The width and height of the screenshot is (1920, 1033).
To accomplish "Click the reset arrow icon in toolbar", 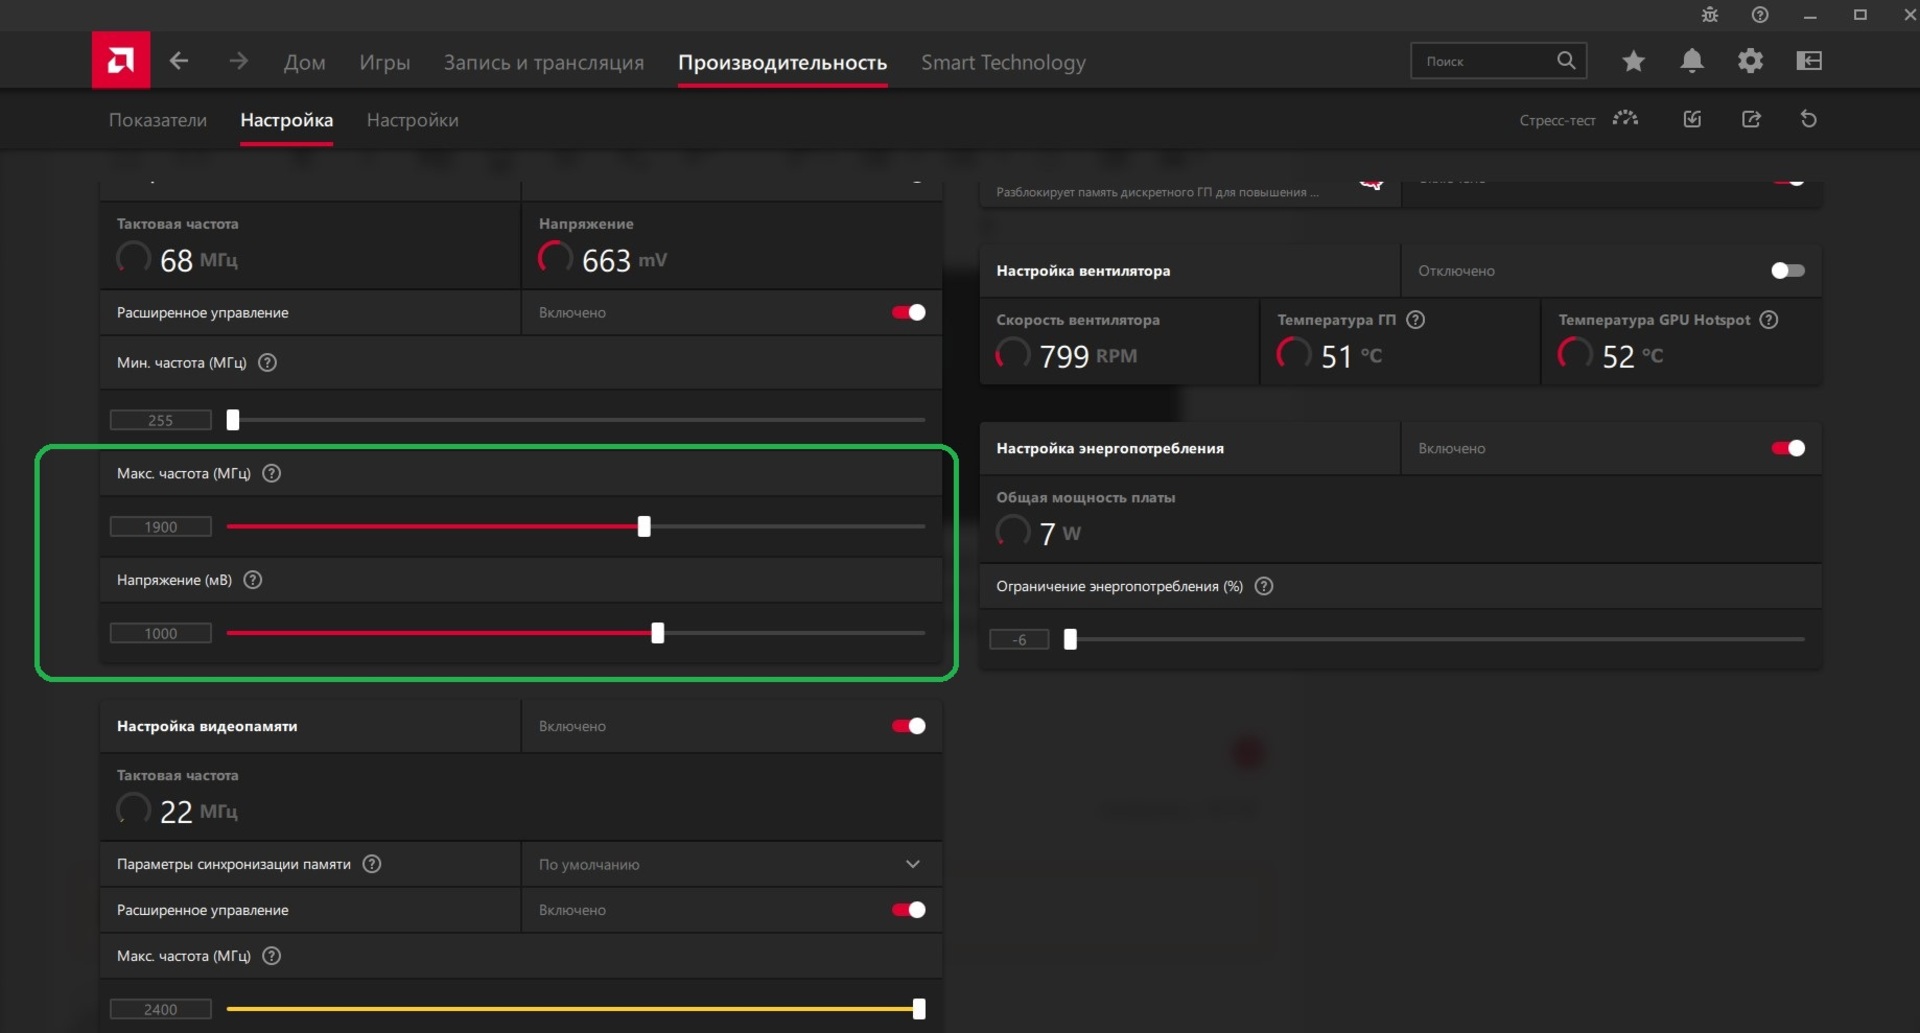I will coord(1808,119).
